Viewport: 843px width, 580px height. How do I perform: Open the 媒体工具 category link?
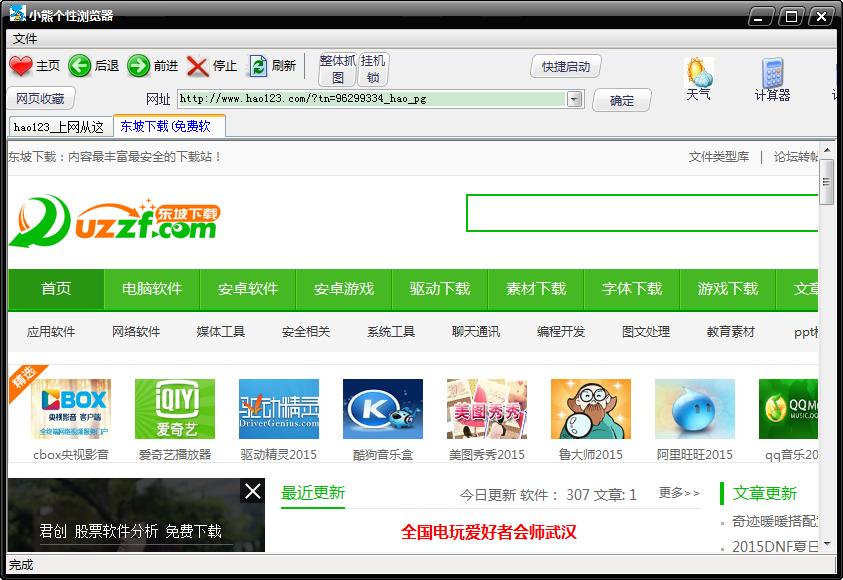(x=221, y=332)
